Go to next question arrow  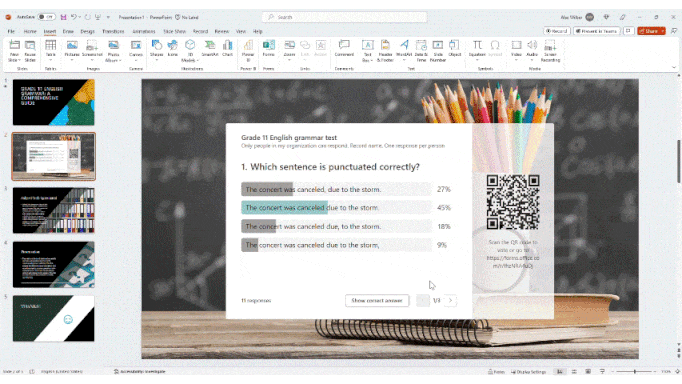coord(450,301)
